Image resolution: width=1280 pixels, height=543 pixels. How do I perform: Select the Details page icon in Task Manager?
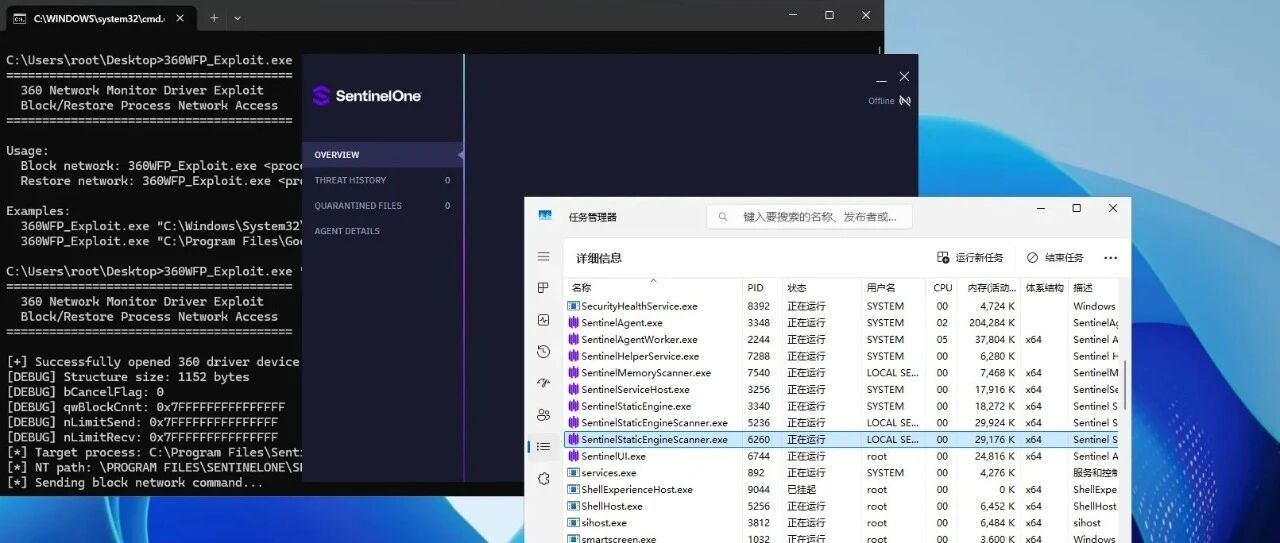click(543, 446)
